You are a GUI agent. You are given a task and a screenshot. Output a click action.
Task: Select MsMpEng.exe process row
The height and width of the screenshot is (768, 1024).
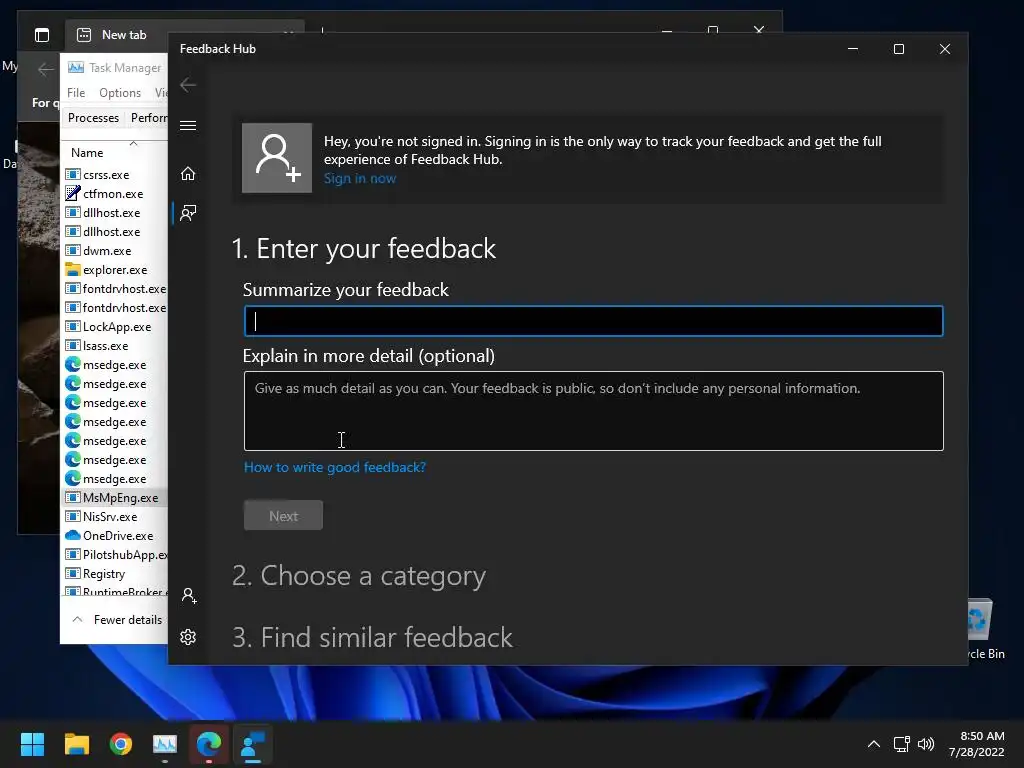[x=116, y=498]
